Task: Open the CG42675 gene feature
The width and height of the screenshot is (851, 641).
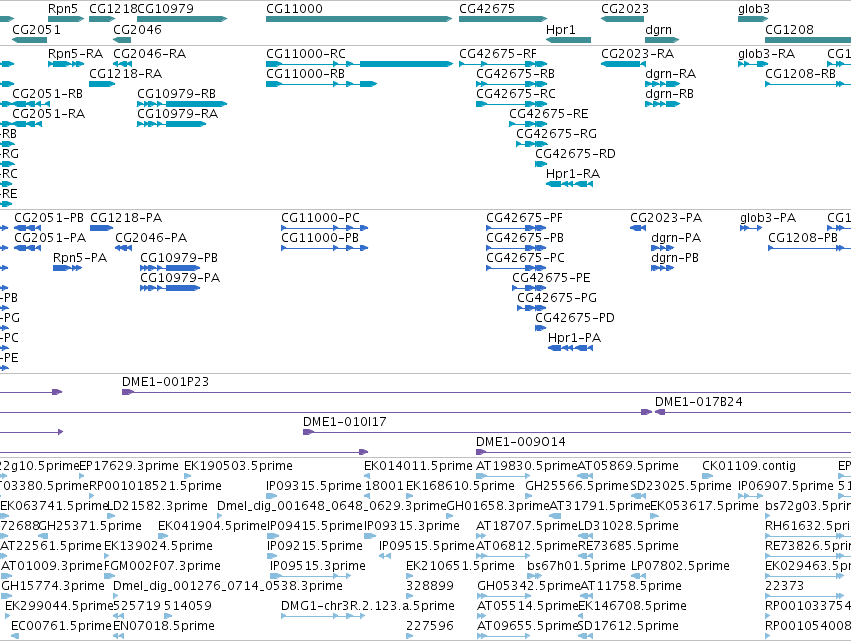Action: point(503,19)
